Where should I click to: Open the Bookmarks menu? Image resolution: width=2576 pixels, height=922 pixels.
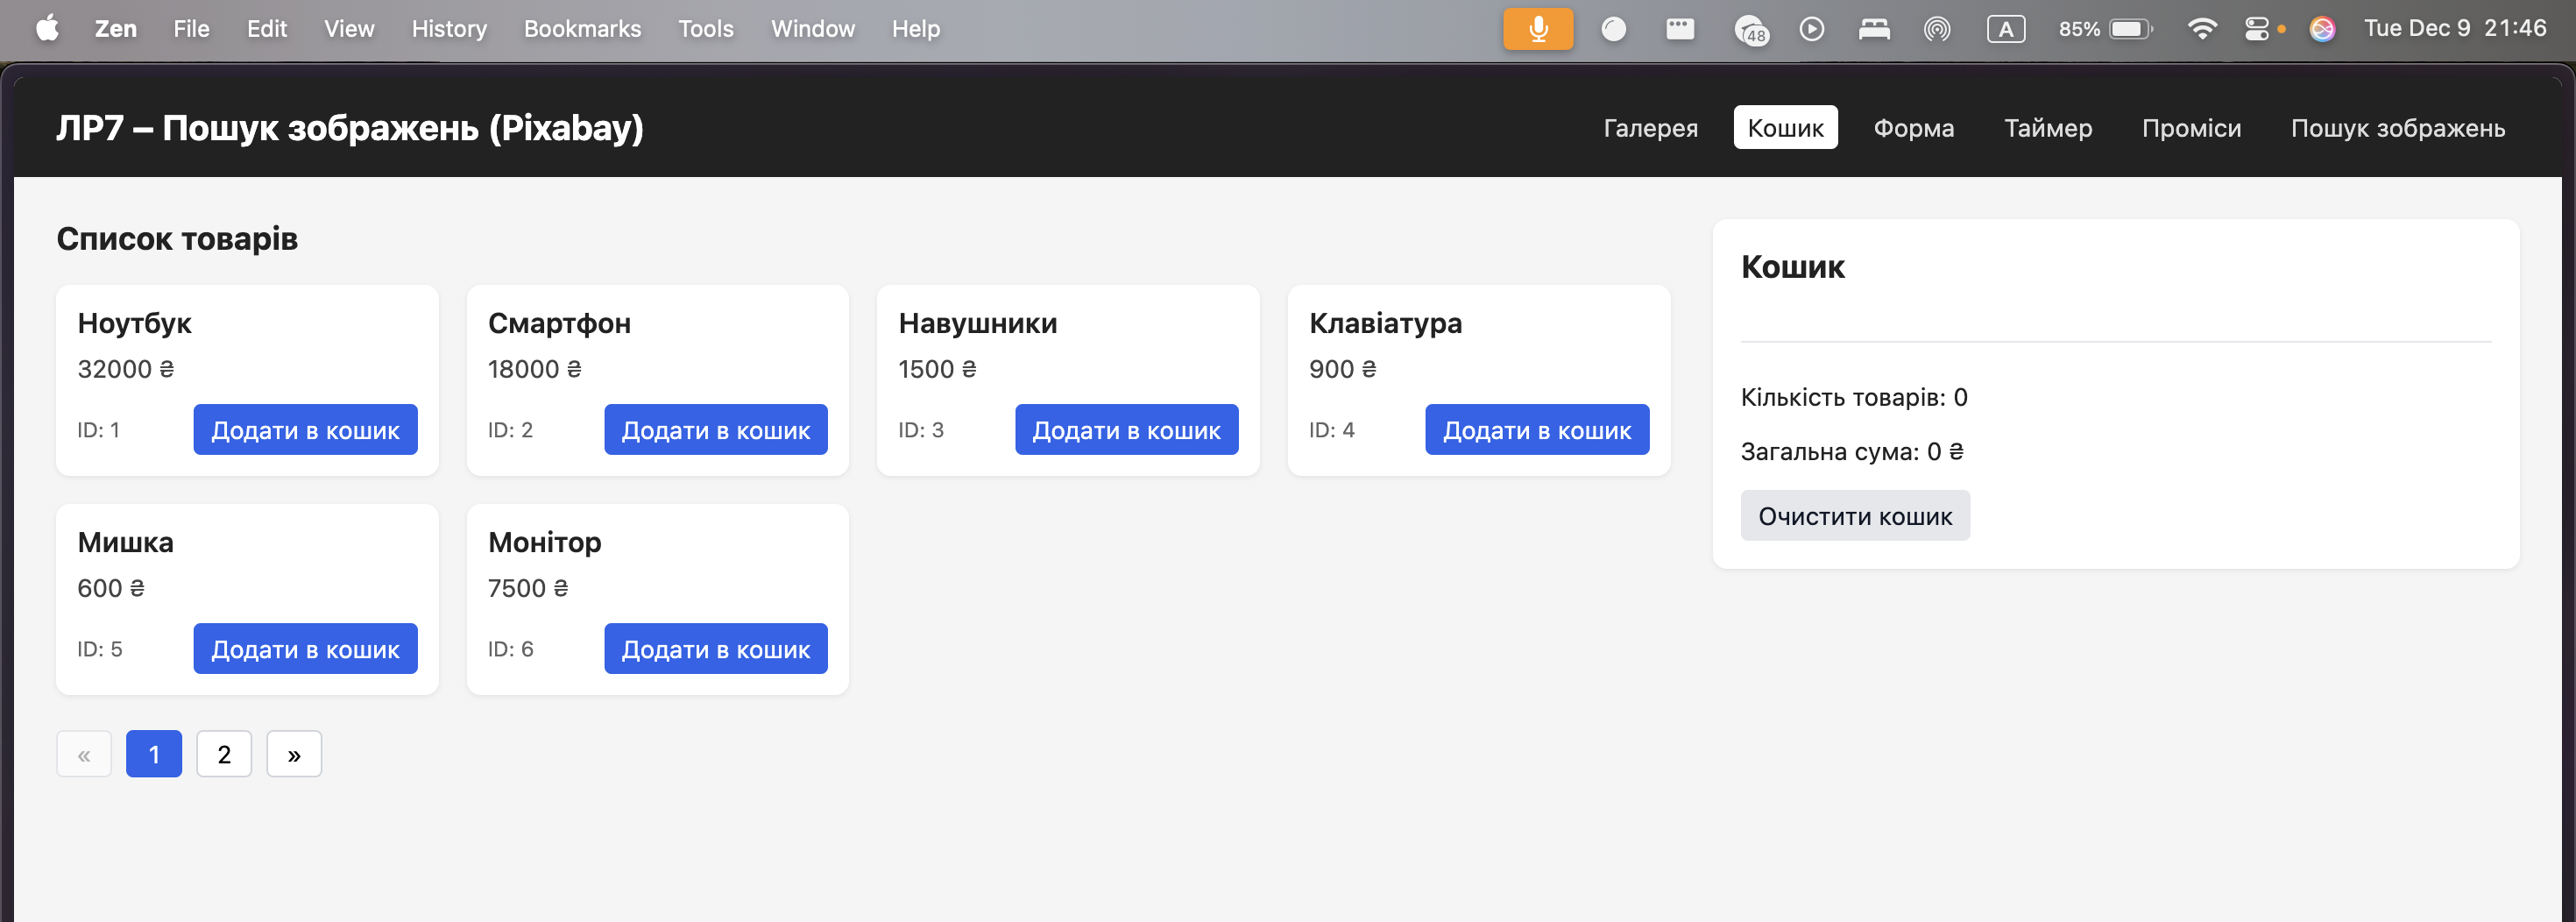click(582, 28)
